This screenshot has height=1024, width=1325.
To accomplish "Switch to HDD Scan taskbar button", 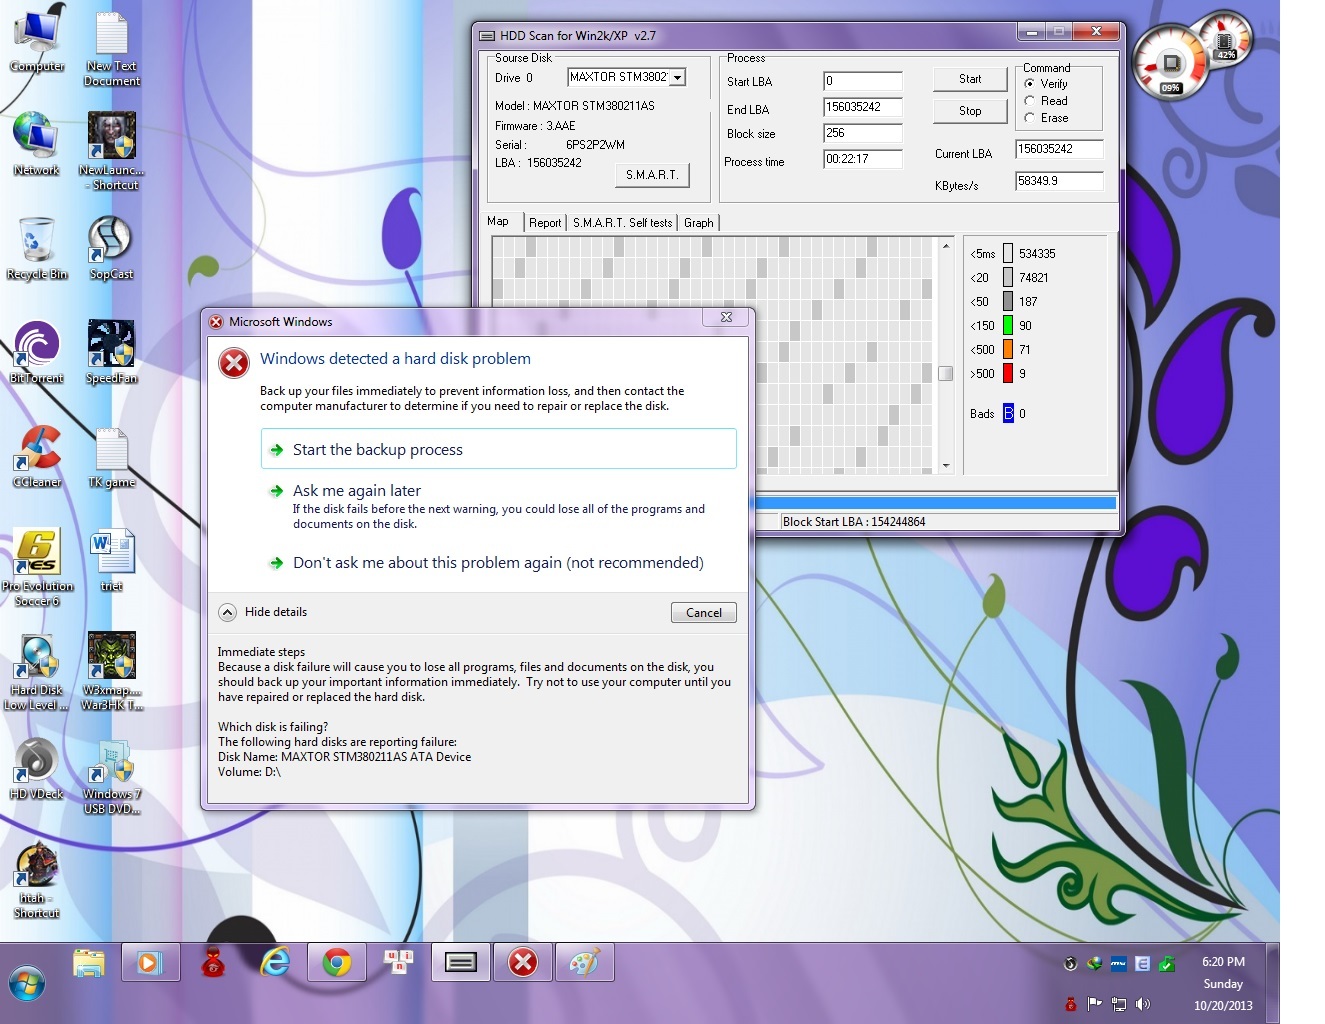I will [461, 963].
